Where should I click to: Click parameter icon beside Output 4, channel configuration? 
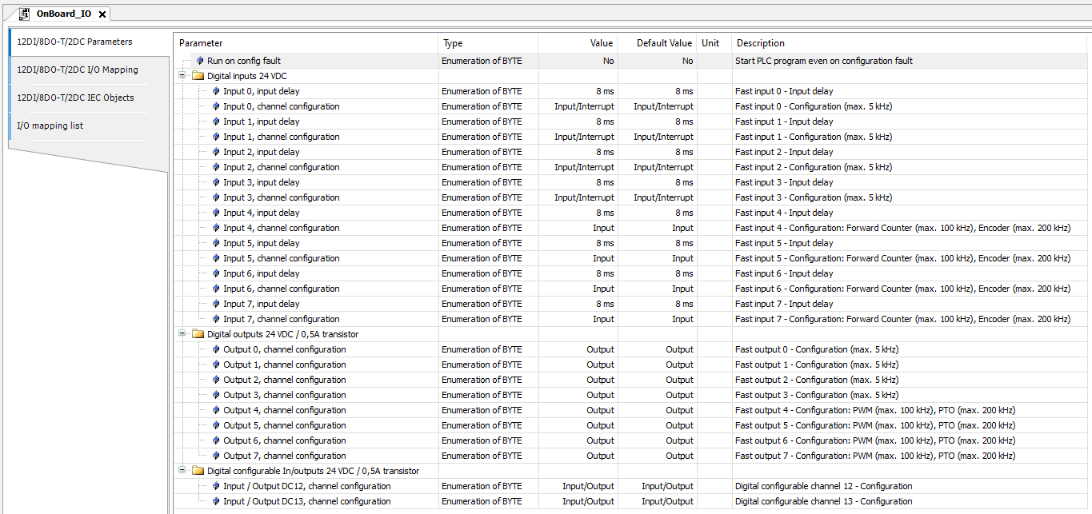(x=216, y=410)
